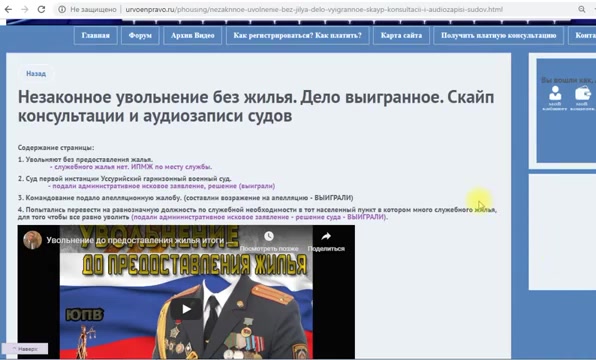Click text '2. Суд первой инстанции Уссурийский гарнизонный военный суд.'
Screen dimensions: 596x360
pyautogui.click(x=124, y=179)
